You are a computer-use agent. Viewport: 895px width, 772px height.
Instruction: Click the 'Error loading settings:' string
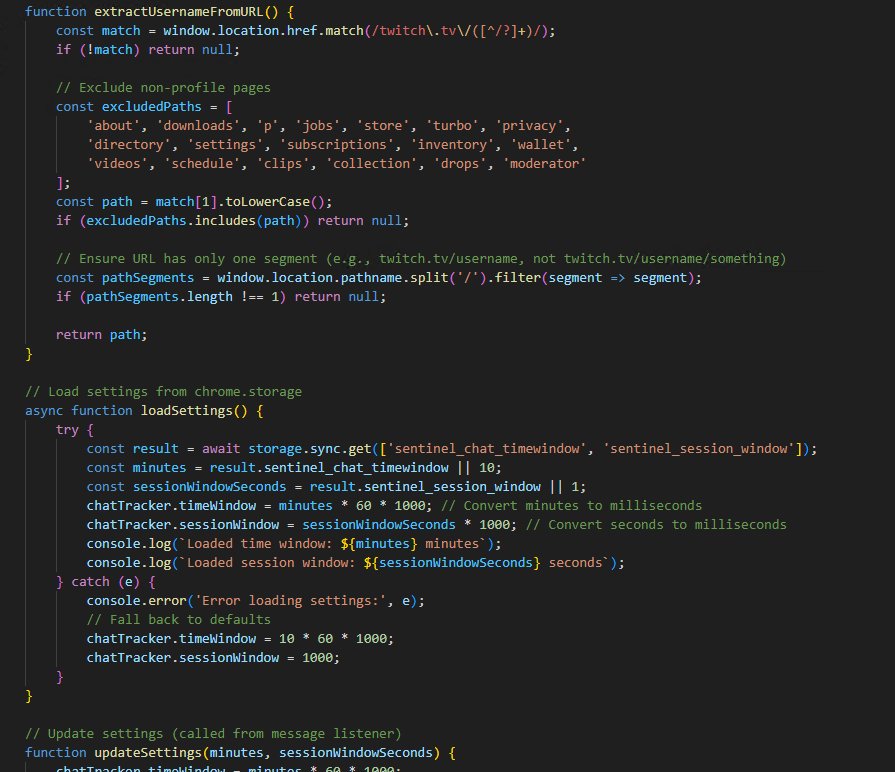(x=291, y=601)
